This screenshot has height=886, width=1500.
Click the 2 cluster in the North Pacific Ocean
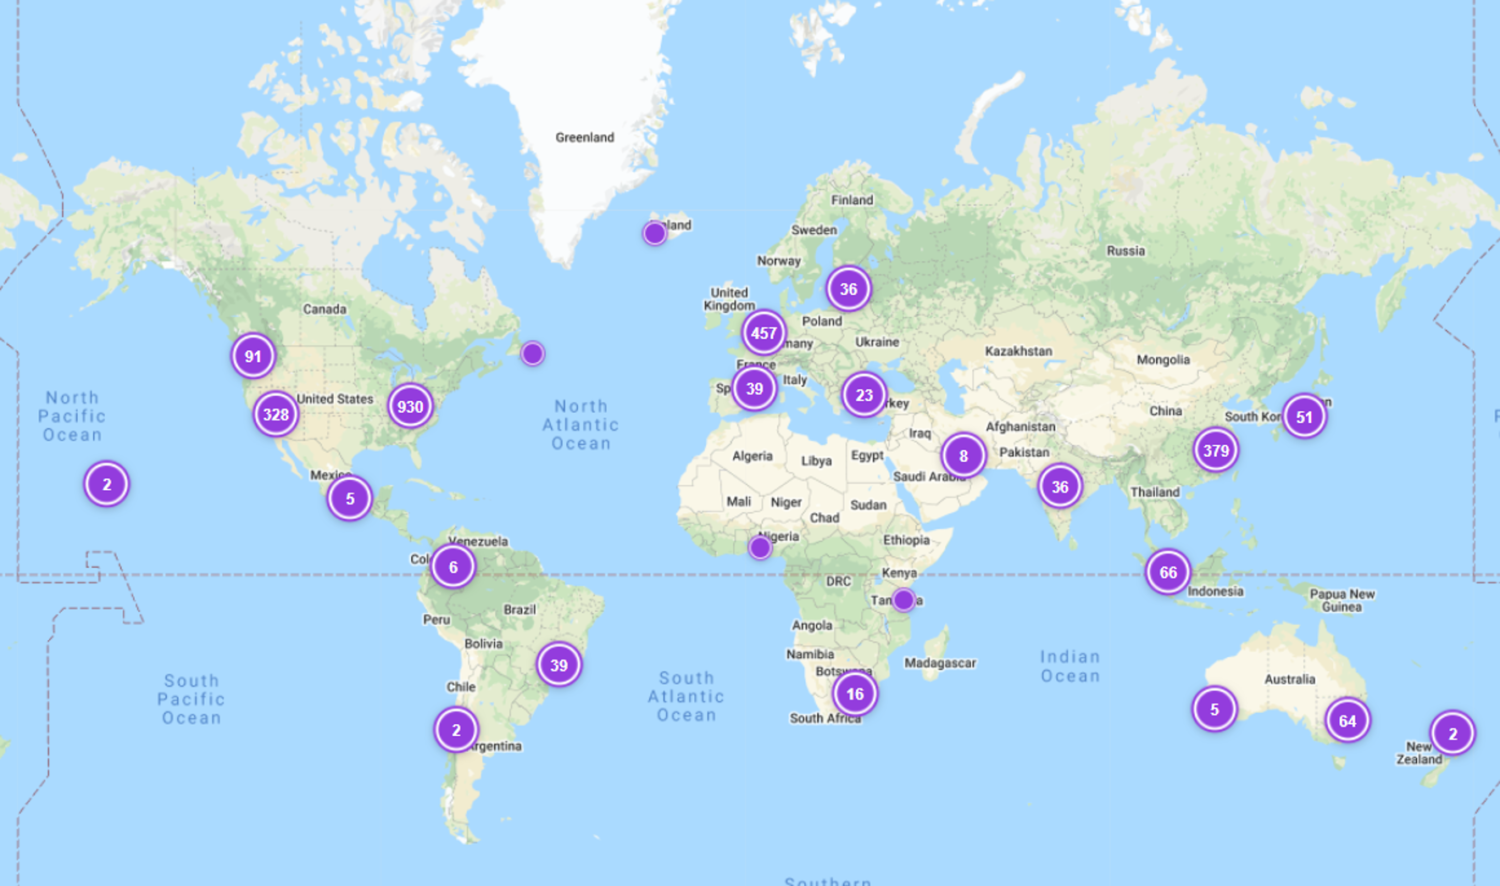point(105,483)
